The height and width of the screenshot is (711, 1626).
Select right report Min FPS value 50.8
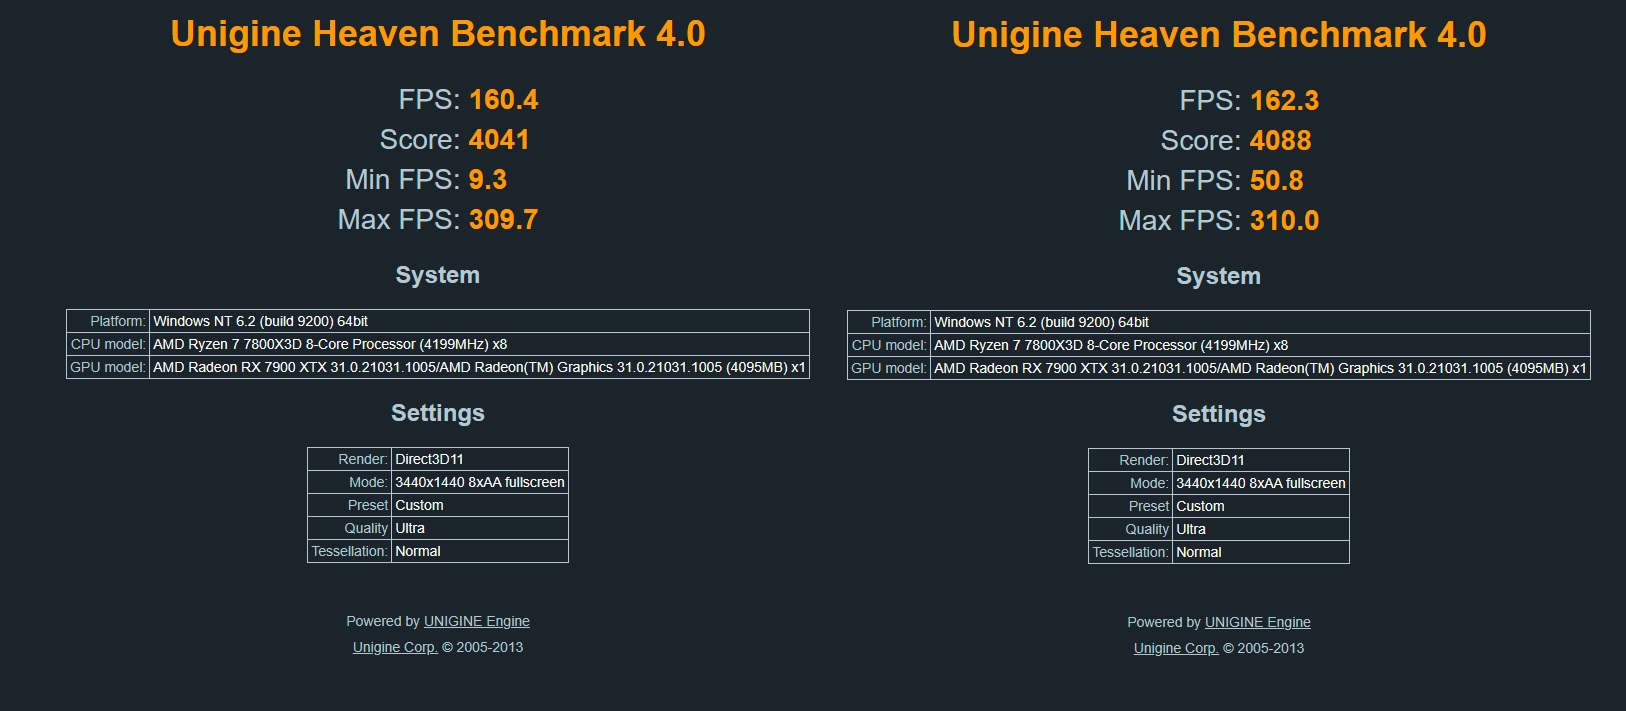coord(1277,181)
